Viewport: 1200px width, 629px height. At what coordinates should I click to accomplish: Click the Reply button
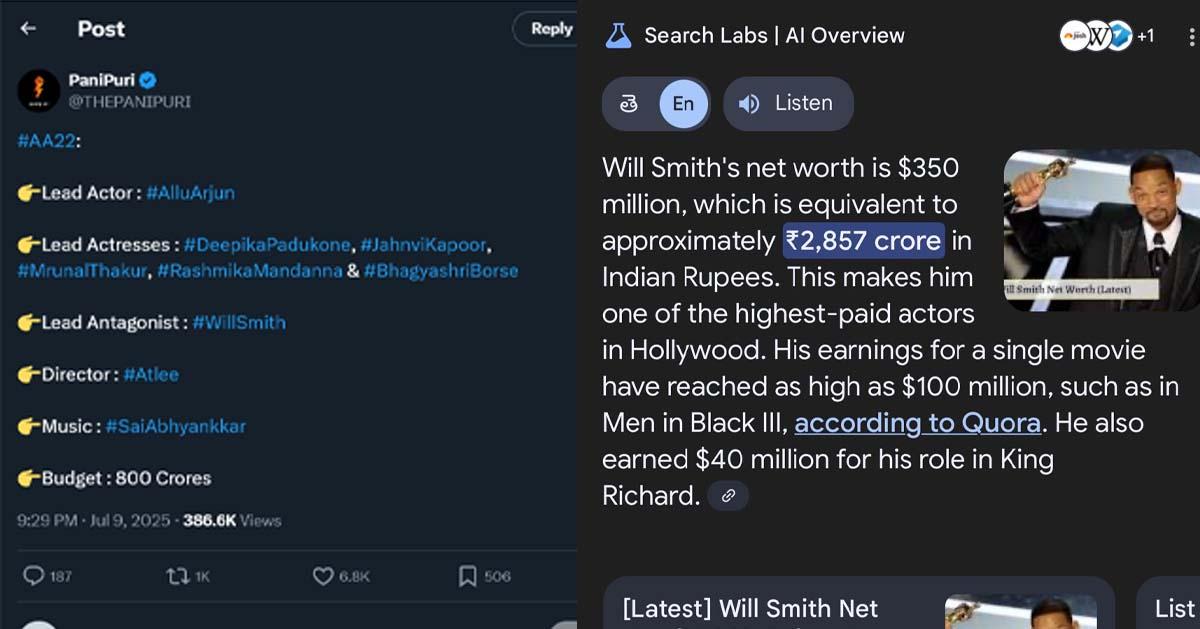(549, 29)
